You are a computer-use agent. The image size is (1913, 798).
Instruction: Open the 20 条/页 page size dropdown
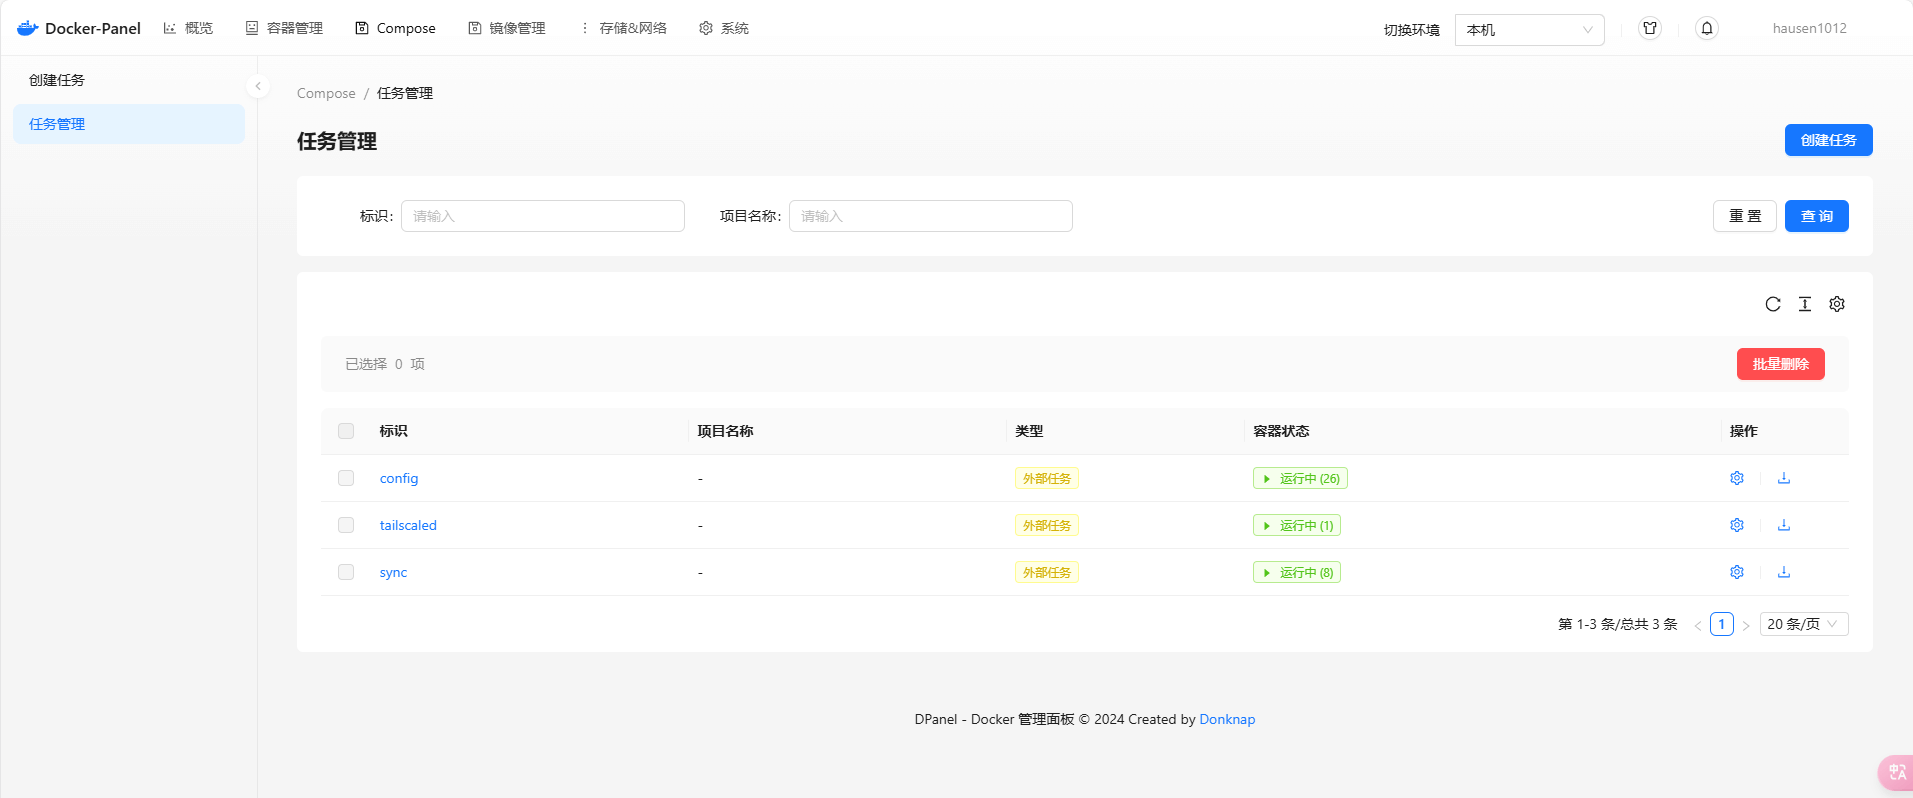1804,624
